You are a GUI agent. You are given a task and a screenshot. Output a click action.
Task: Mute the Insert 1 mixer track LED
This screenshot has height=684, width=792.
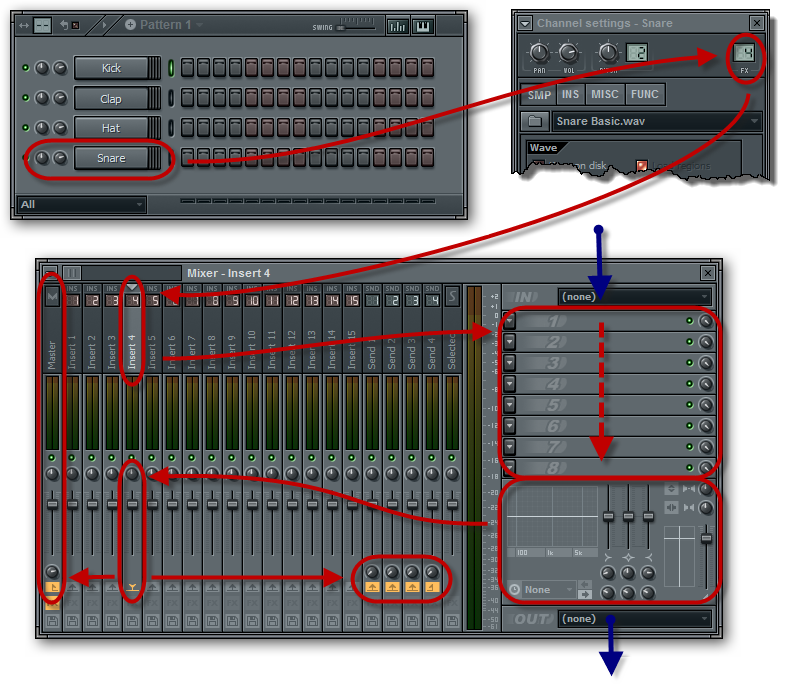point(72,458)
